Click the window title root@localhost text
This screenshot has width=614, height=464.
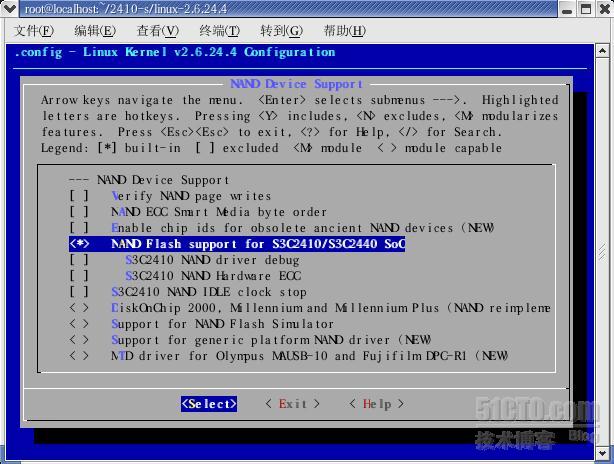(x=125, y=9)
